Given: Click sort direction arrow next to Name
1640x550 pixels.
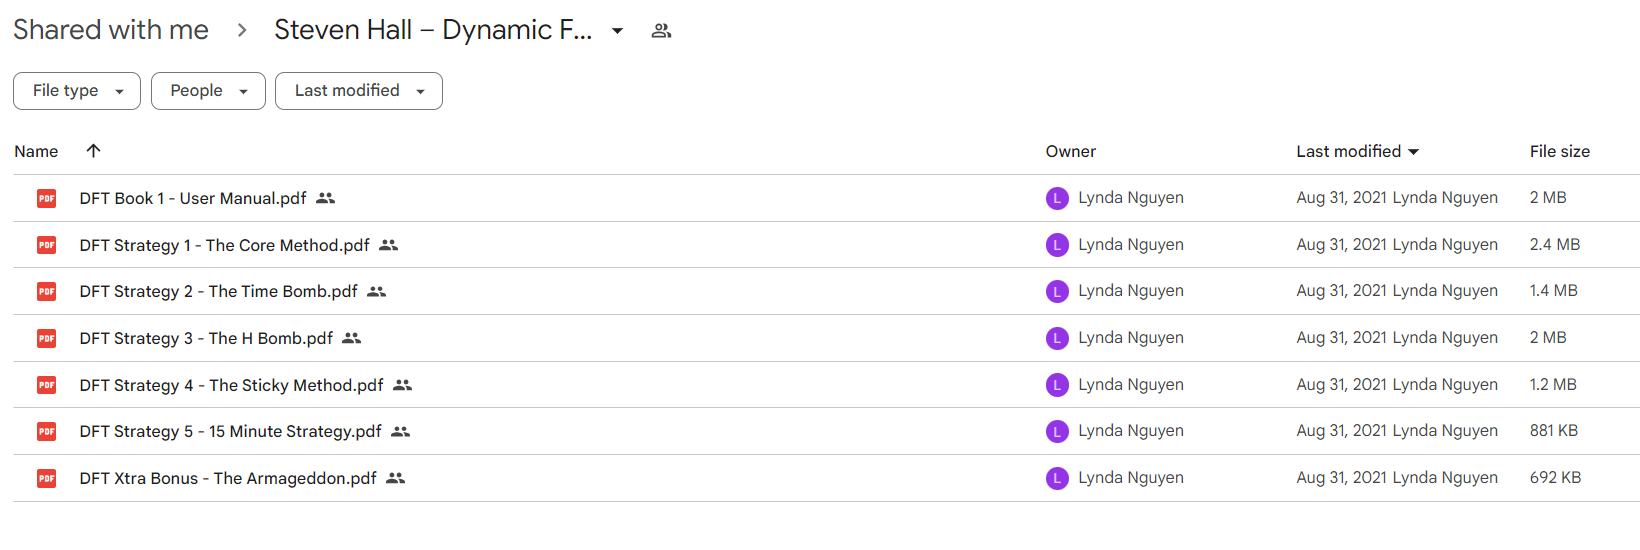Looking at the screenshot, I should pos(93,151).
